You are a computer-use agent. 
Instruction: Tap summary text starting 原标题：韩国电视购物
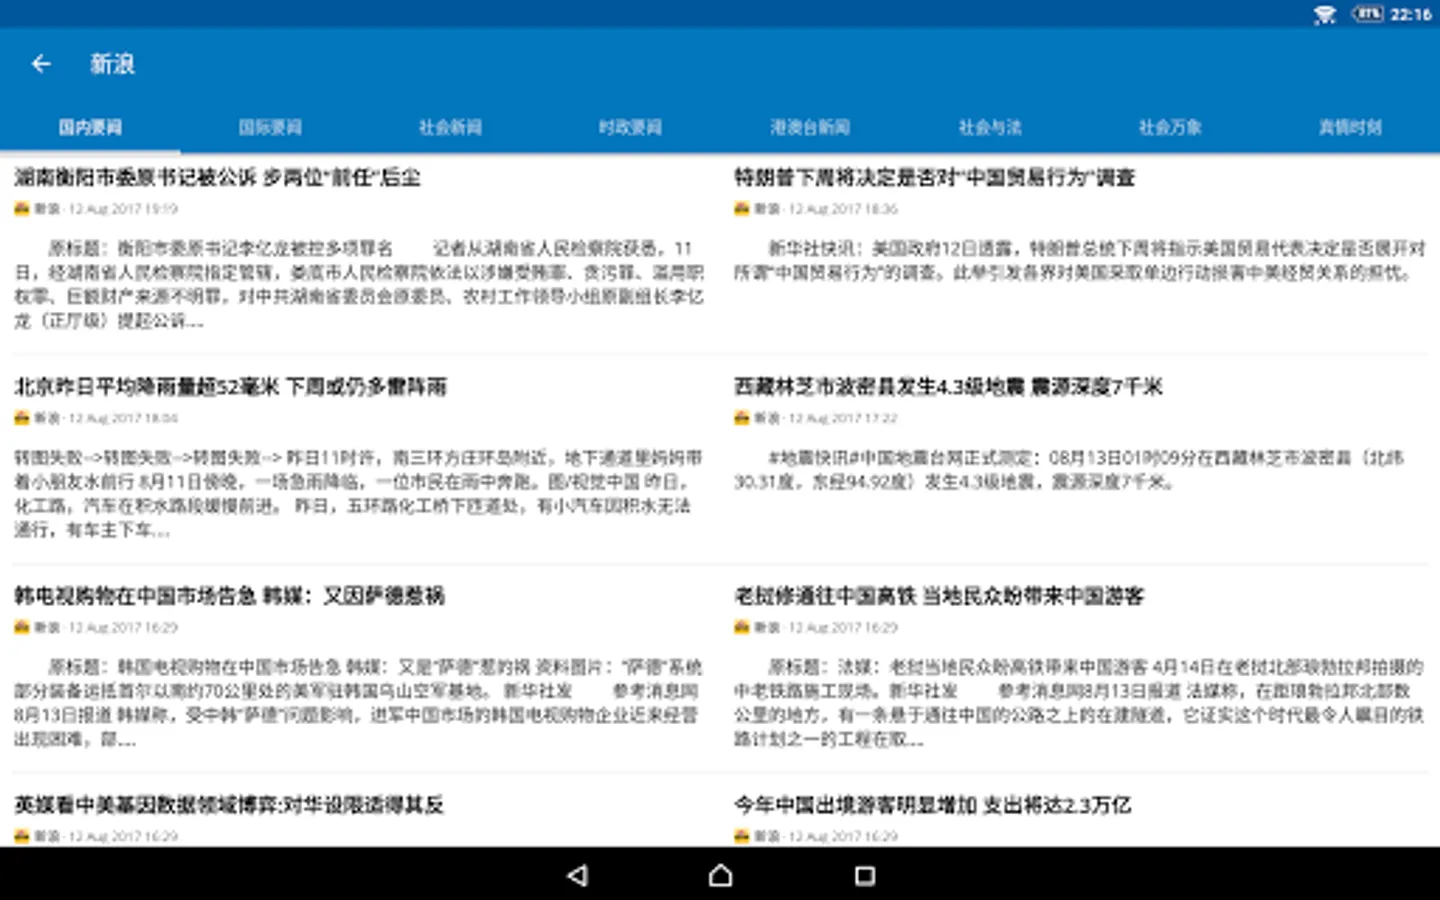coord(359,702)
